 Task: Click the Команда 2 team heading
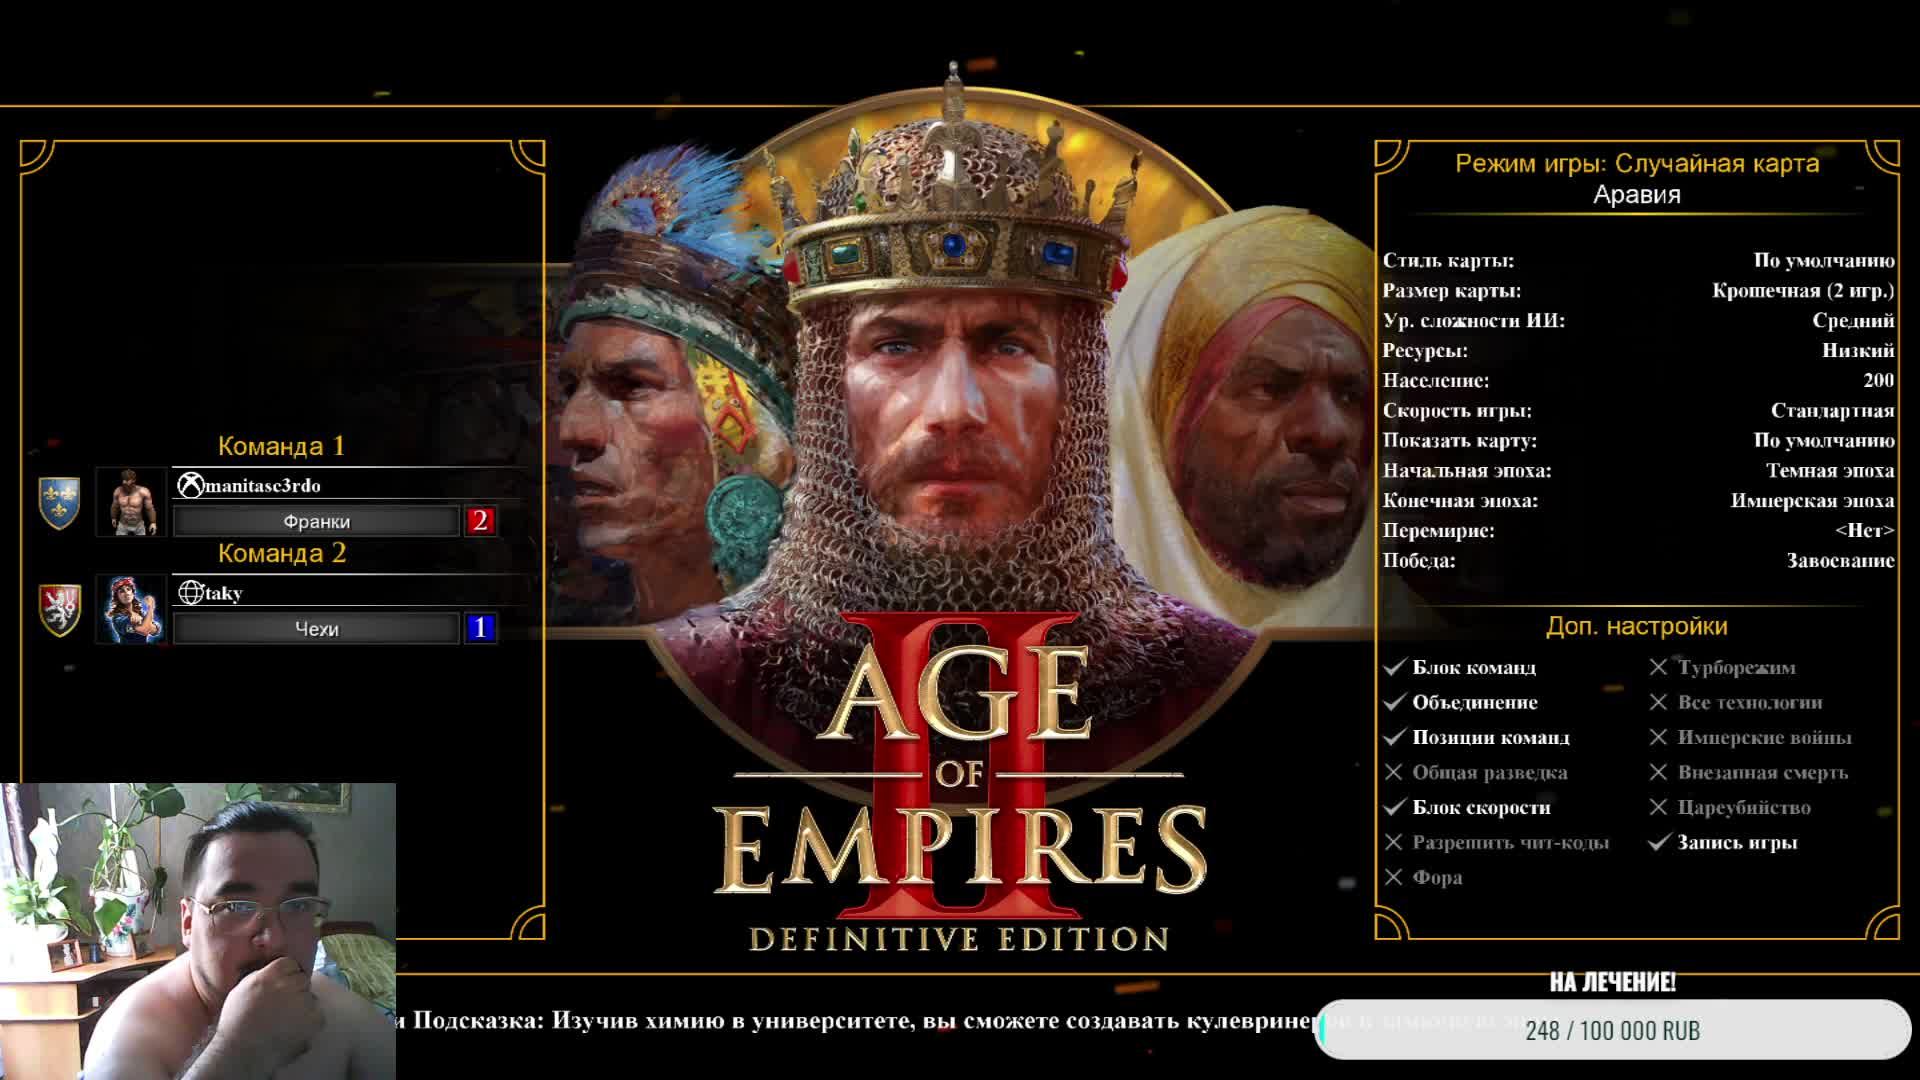pyautogui.click(x=281, y=553)
